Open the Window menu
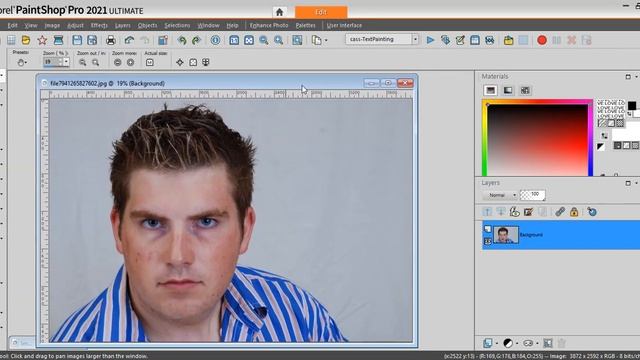Screen dimensions: 640x360 coord(208,25)
